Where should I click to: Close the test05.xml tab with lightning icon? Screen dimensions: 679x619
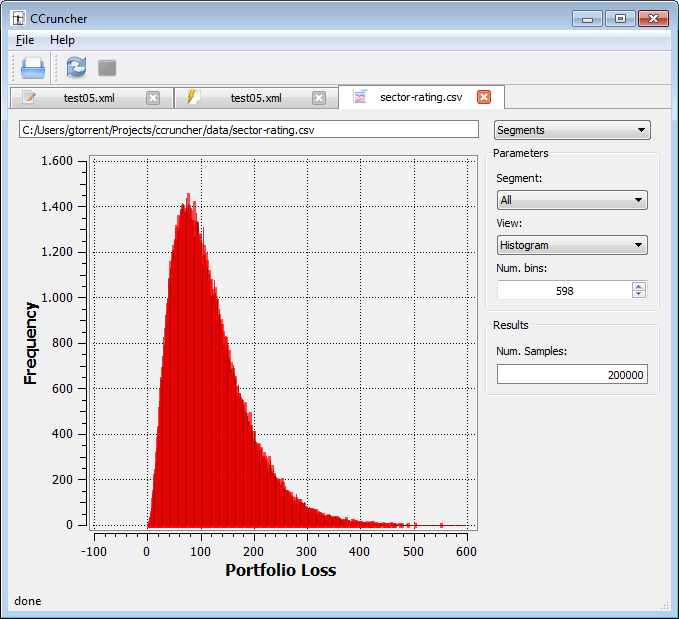coord(319,98)
